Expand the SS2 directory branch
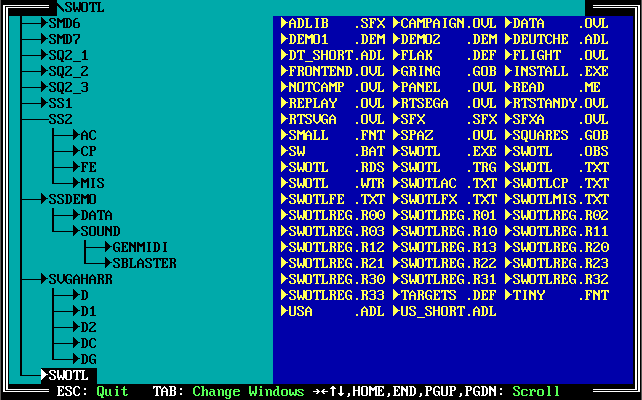 [x=61, y=119]
